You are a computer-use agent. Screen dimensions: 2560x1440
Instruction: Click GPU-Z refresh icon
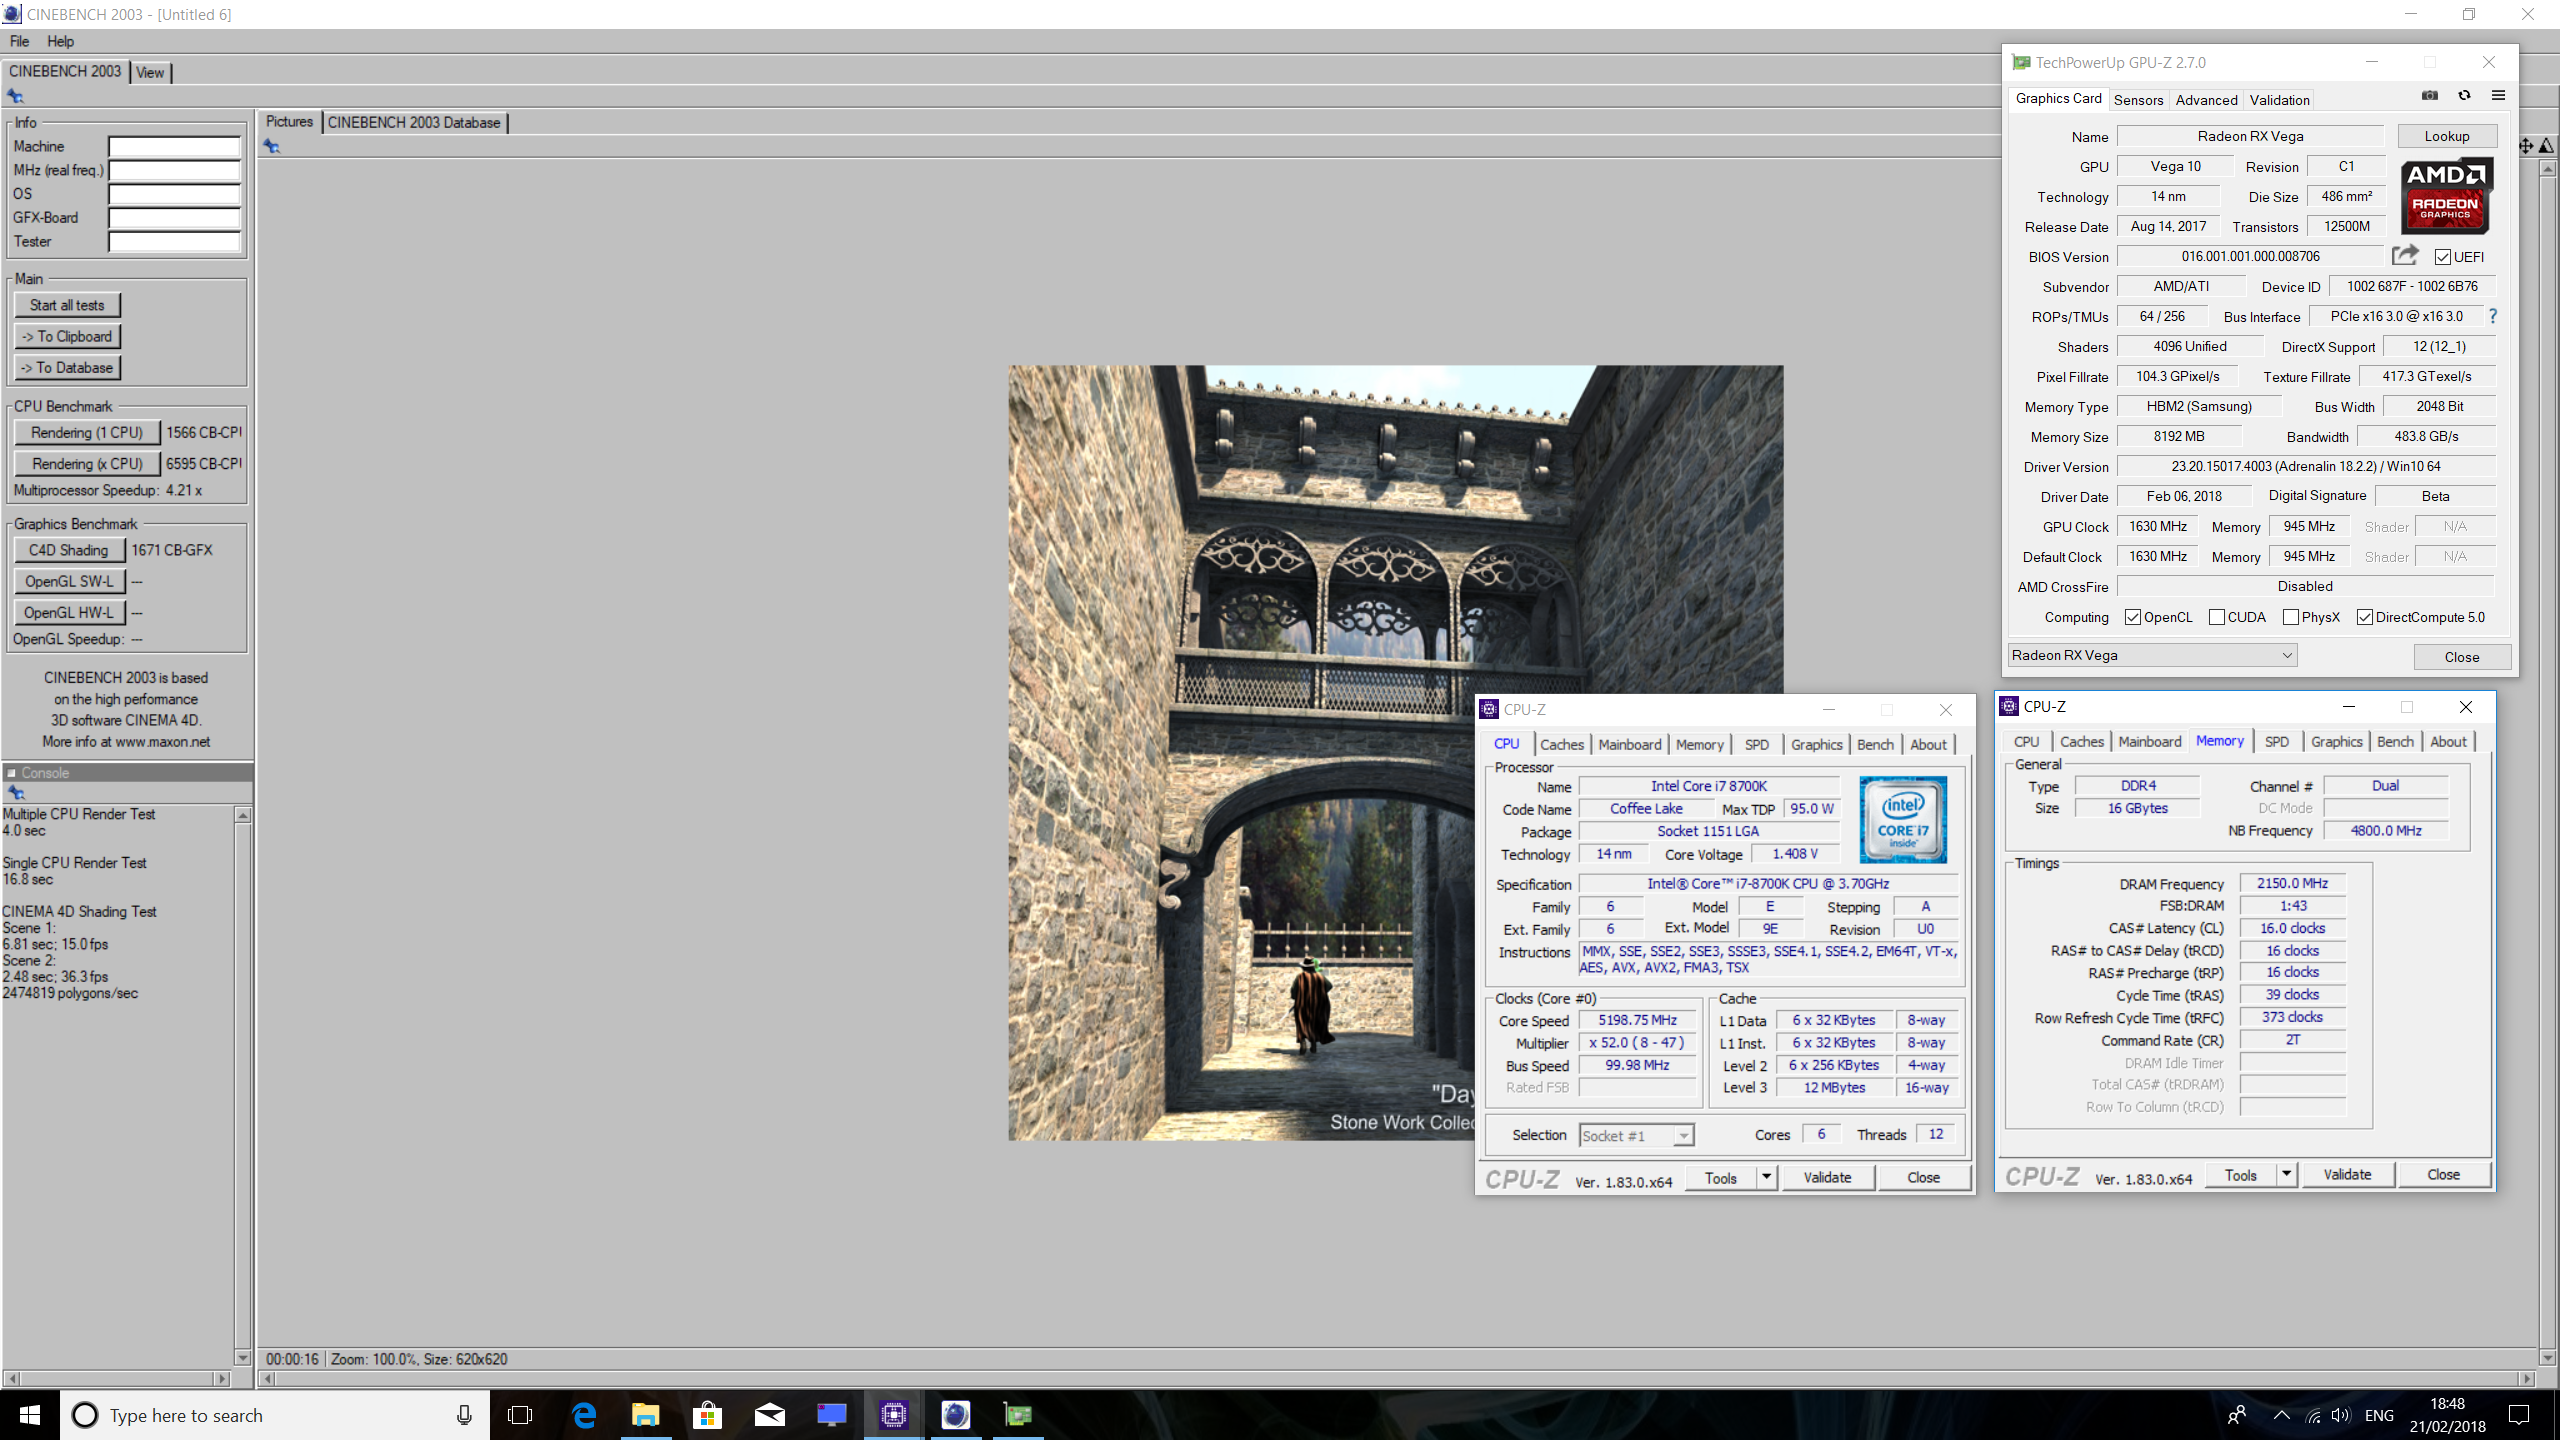click(x=2464, y=96)
